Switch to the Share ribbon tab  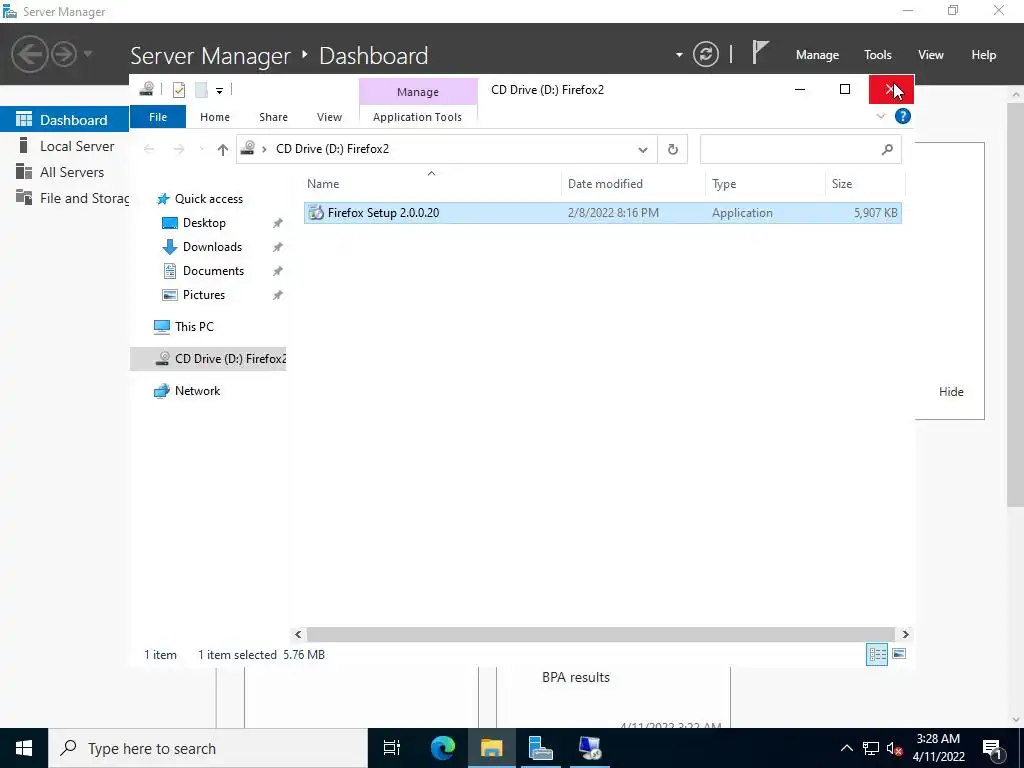pos(273,117)
